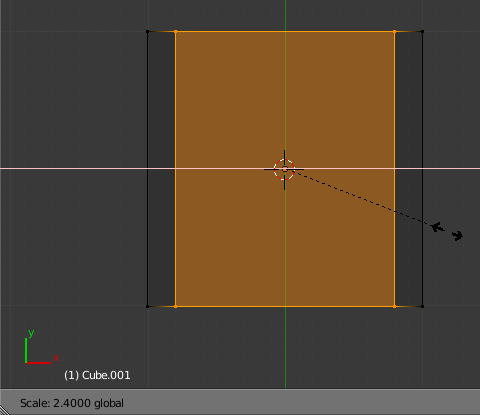
Task: Click the left black vertical edge
Action: (x=148, y=100)
